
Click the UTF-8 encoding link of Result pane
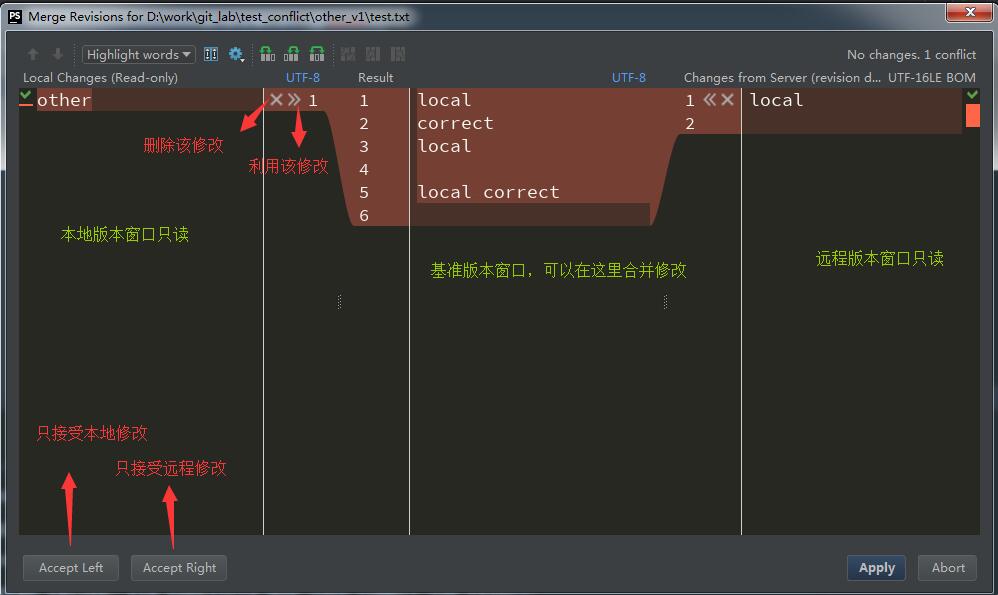[x=629, y=78]
